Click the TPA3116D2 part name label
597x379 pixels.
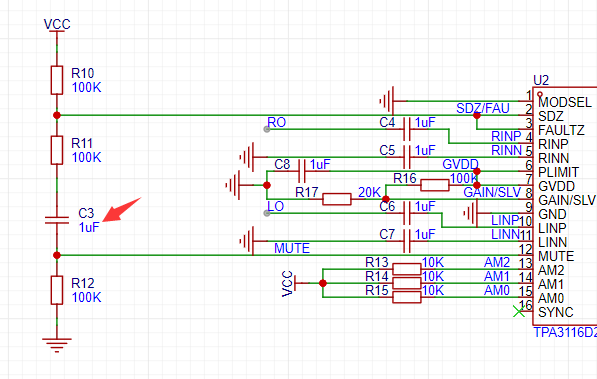coord(565,332)
